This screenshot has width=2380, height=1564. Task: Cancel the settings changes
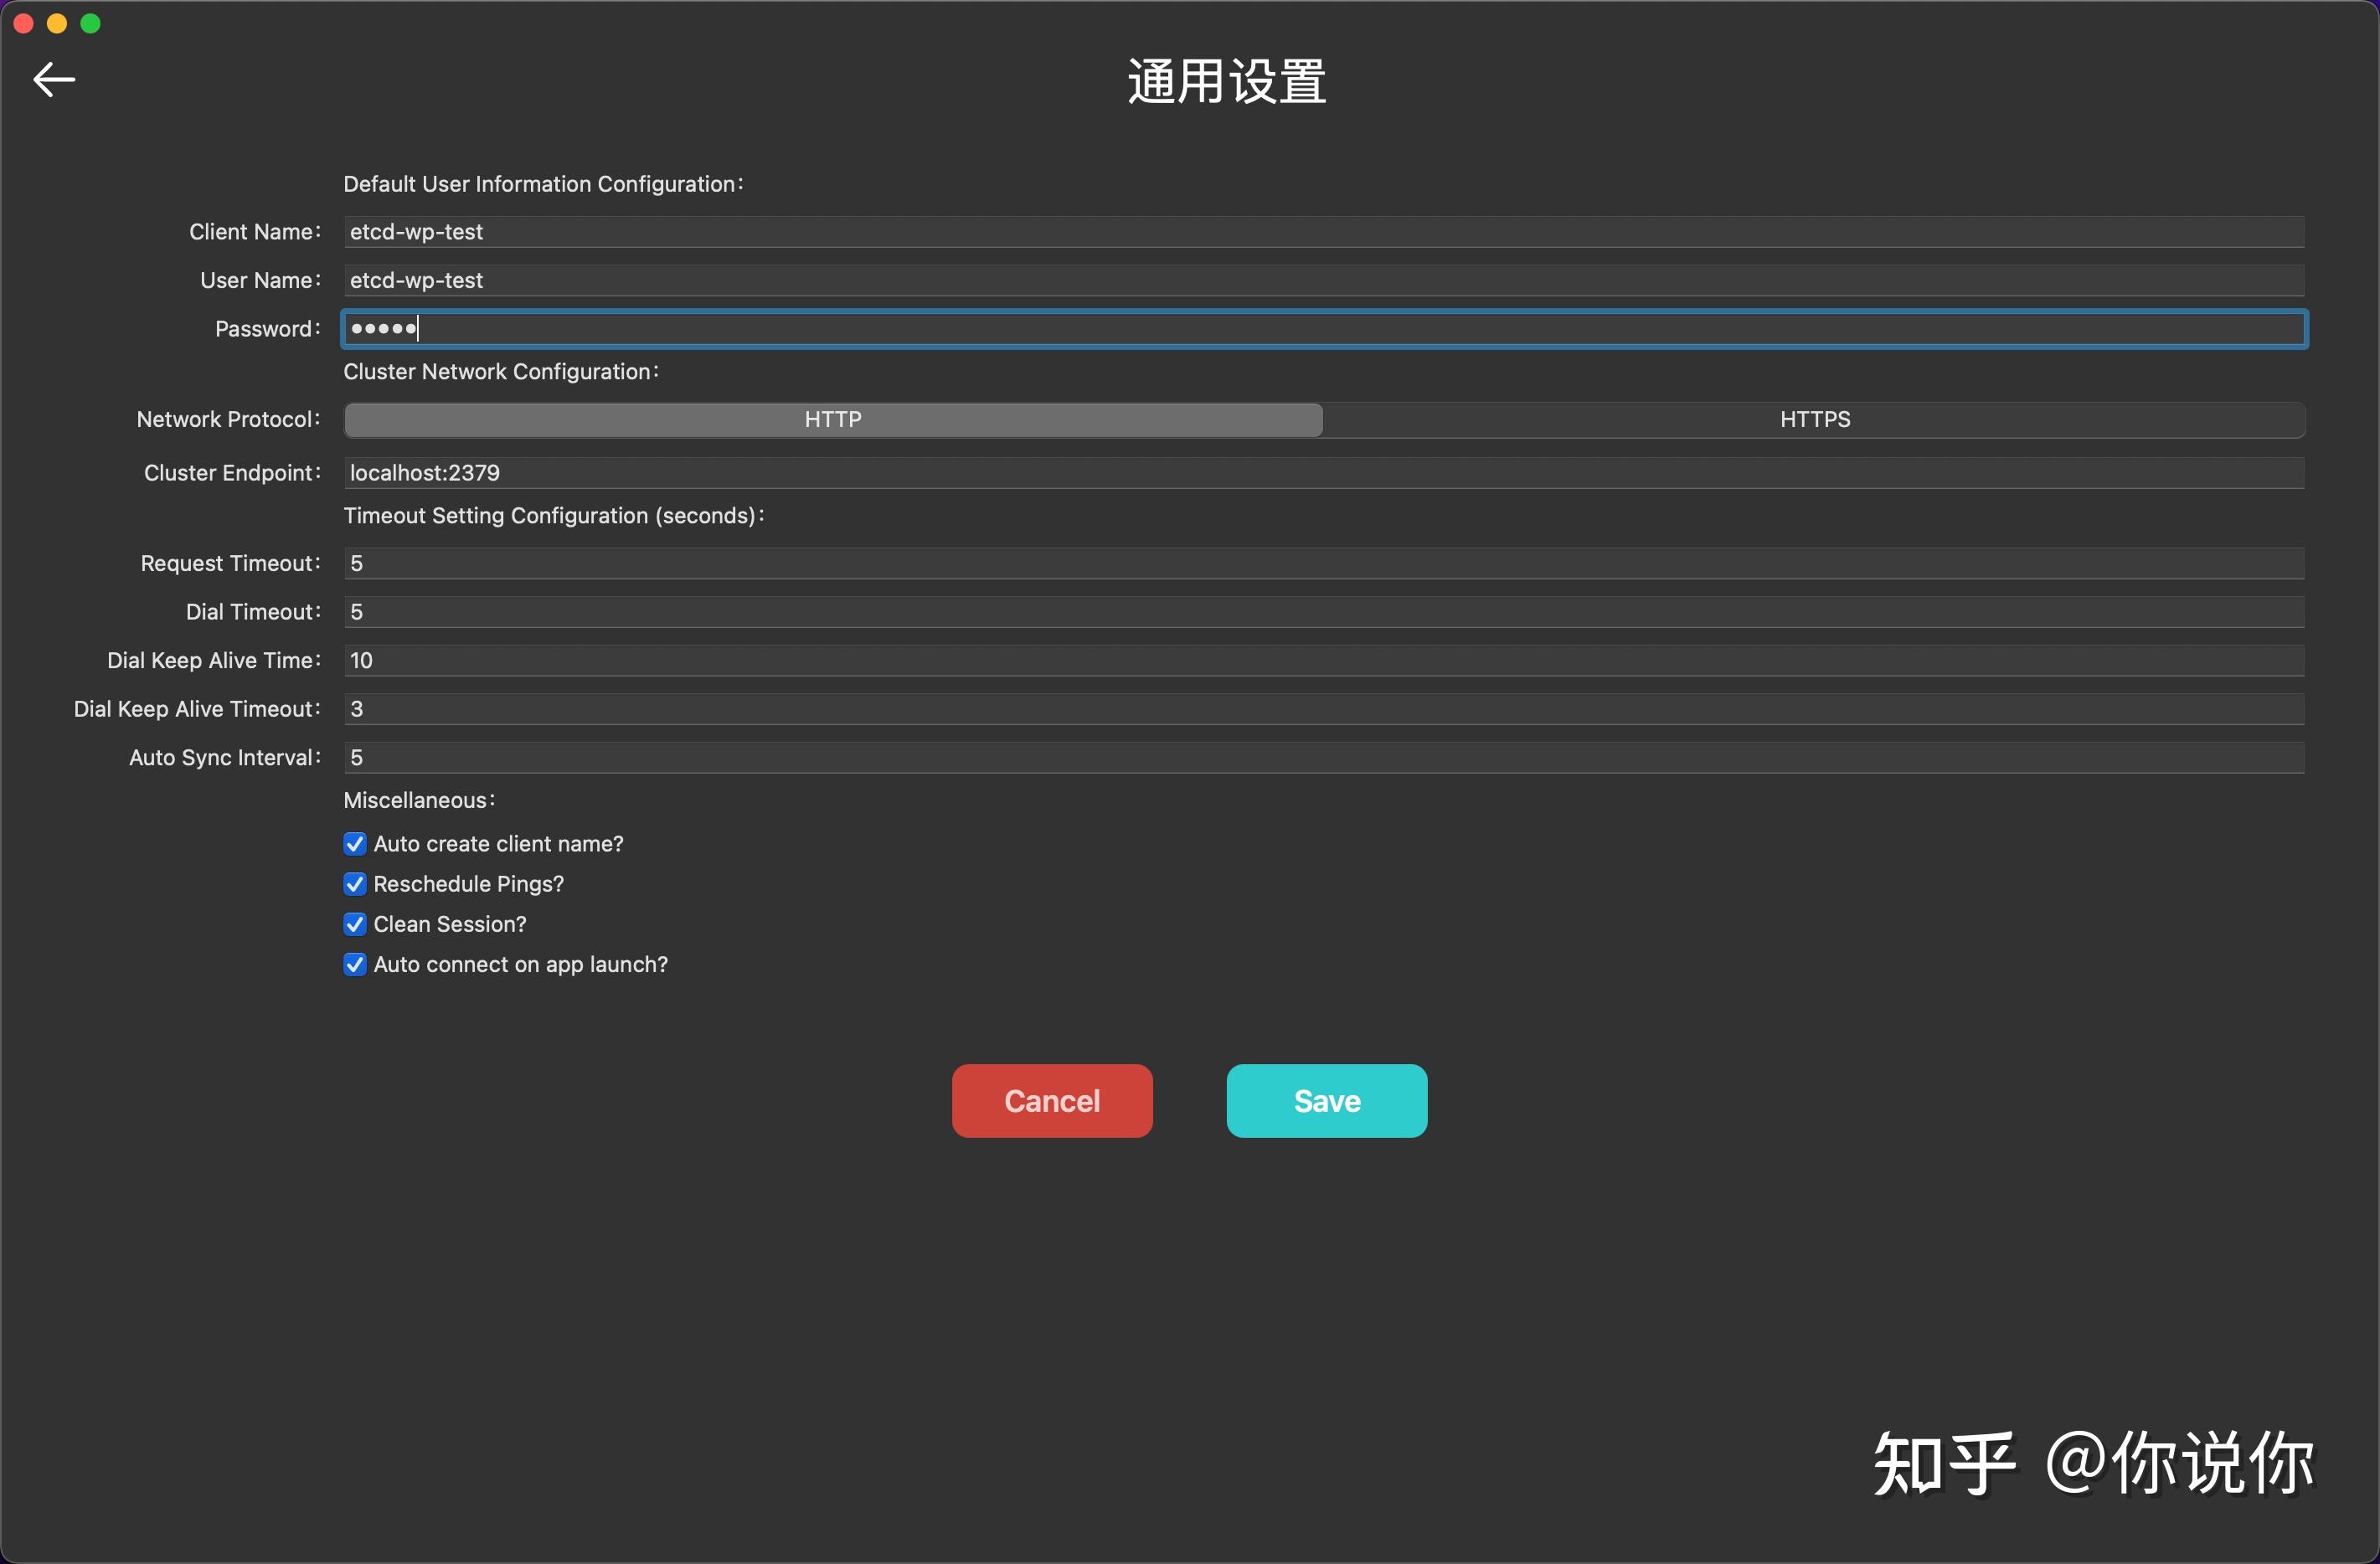(x=1051, y=1101)
